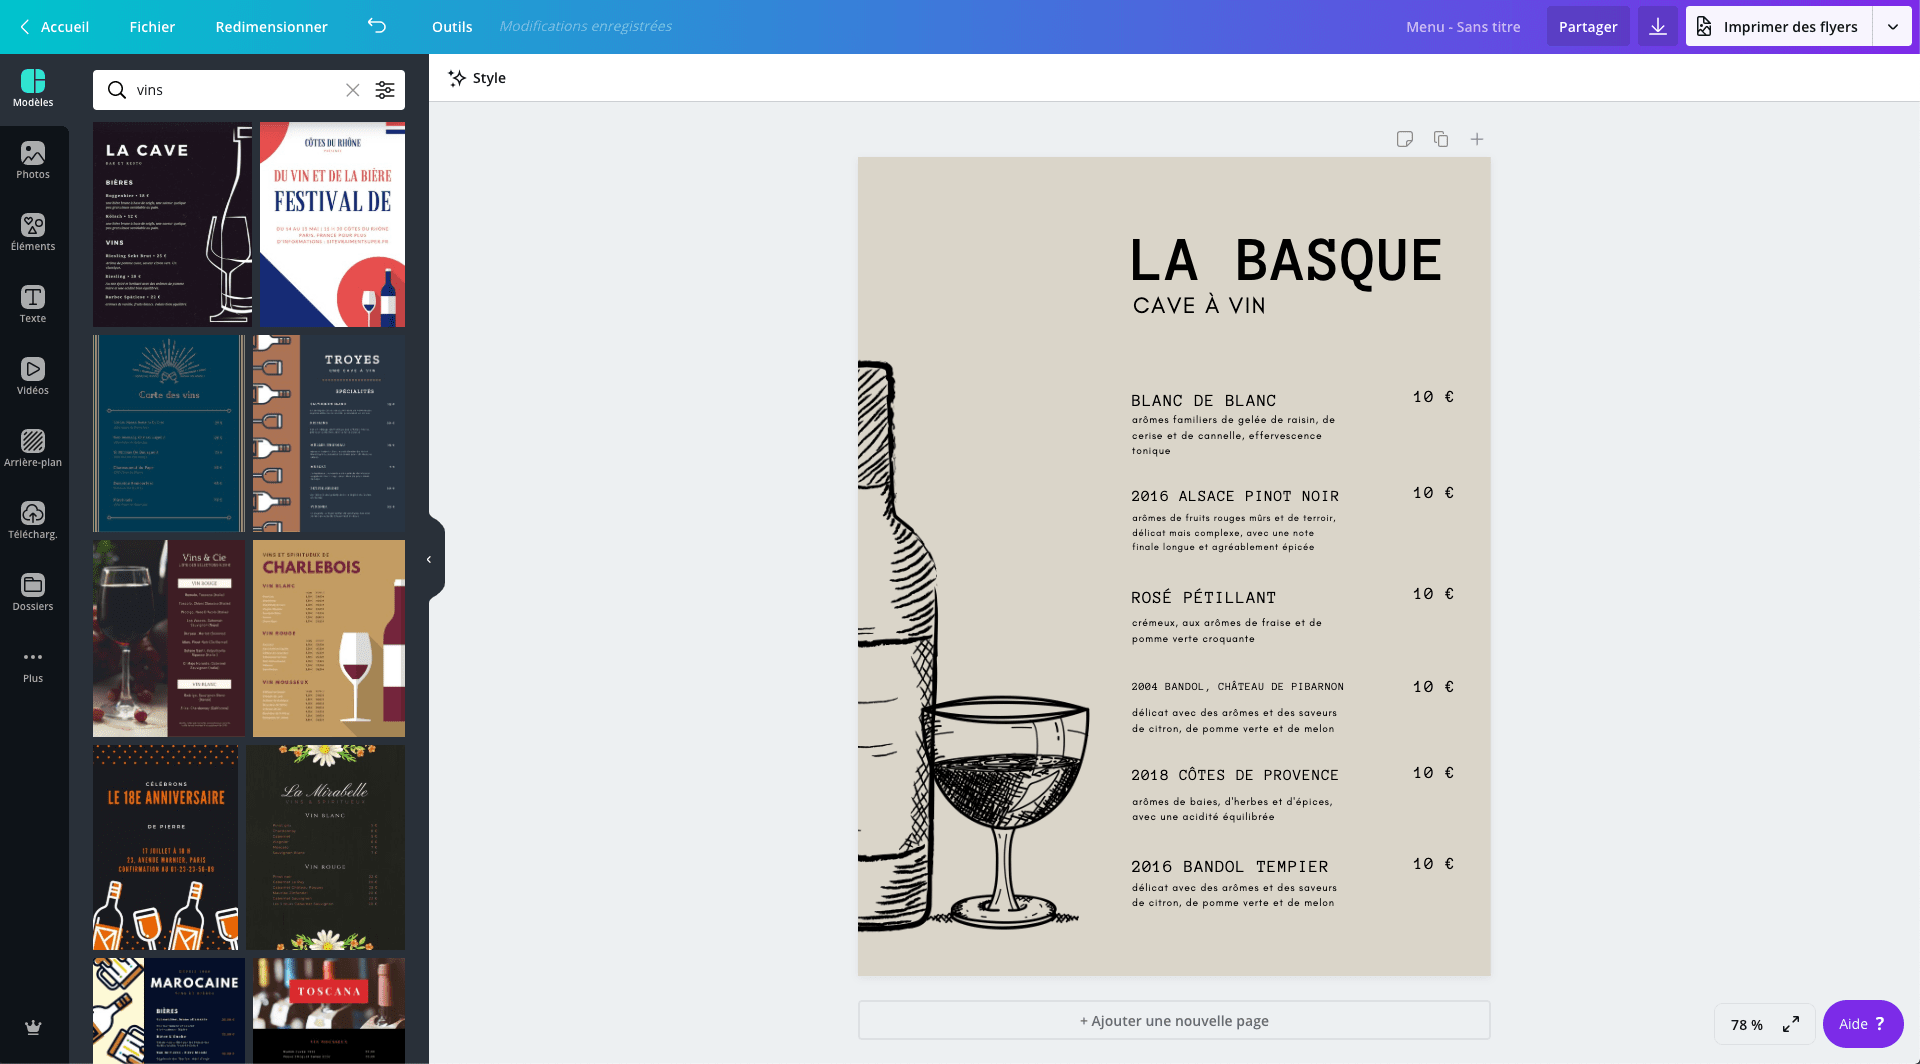Click the crown premium icon
This screenshot has height=1064, width=1920.
click(x=33, y=1027)
